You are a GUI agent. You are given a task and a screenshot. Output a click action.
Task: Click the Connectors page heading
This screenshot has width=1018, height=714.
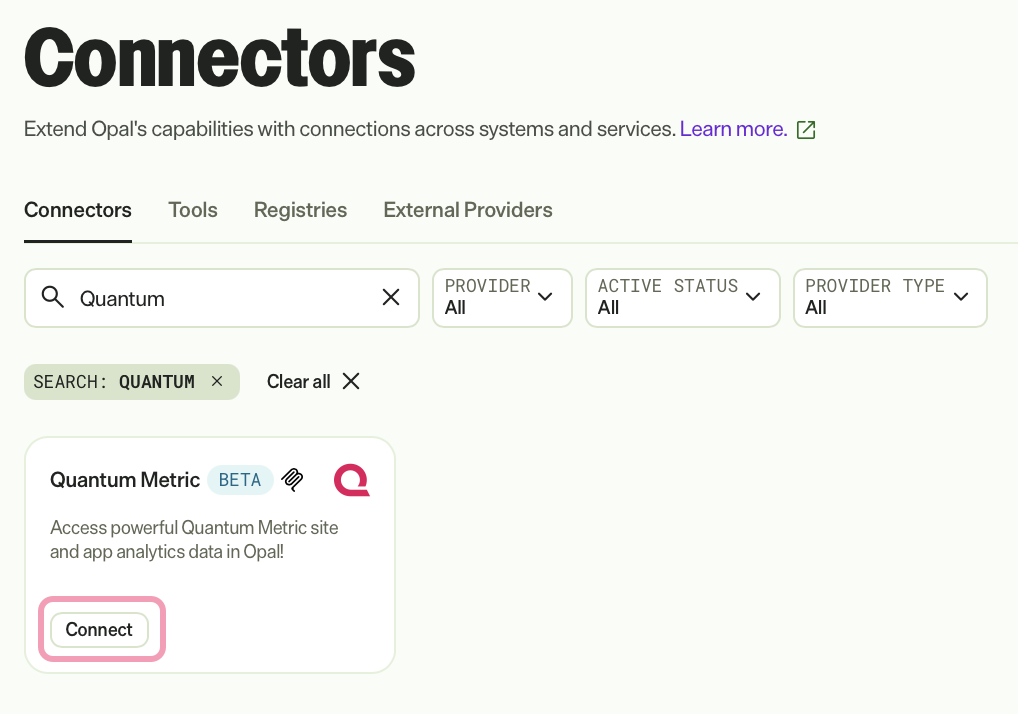coord(219,58)
